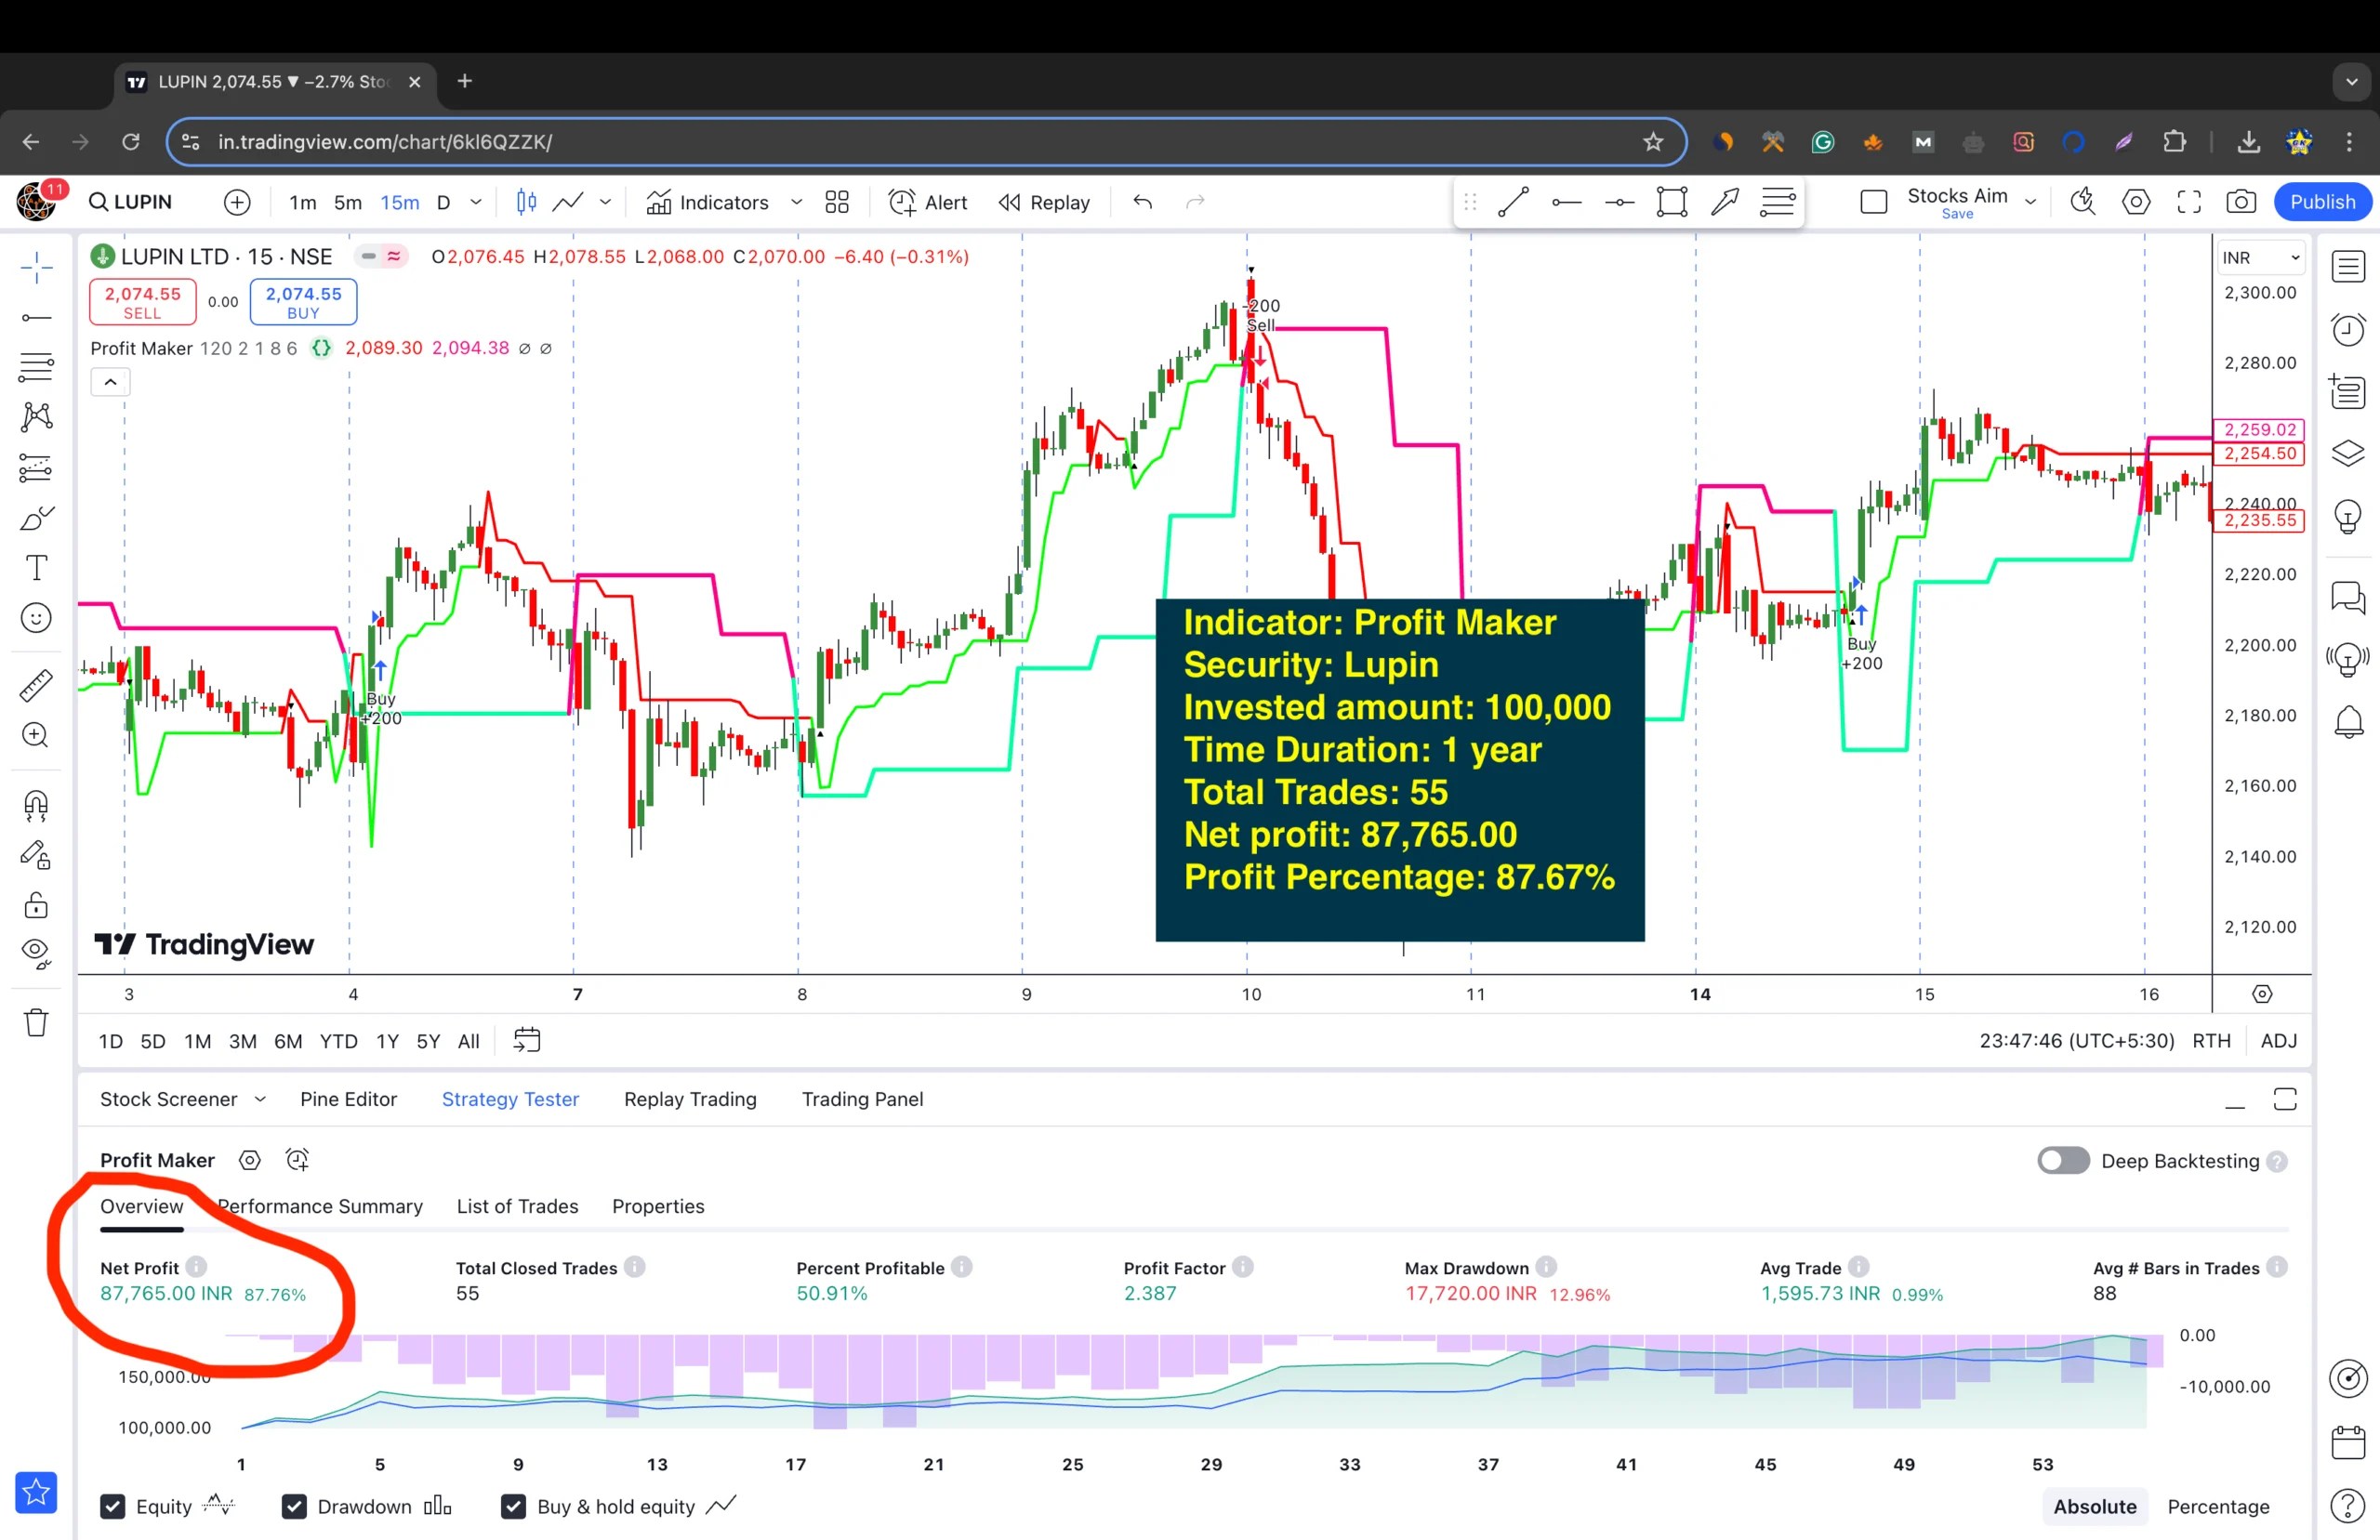Screen dimensions: 2380x1540
Task: Open the Go to date calendar icon
Action: (x=526, y=1040)
